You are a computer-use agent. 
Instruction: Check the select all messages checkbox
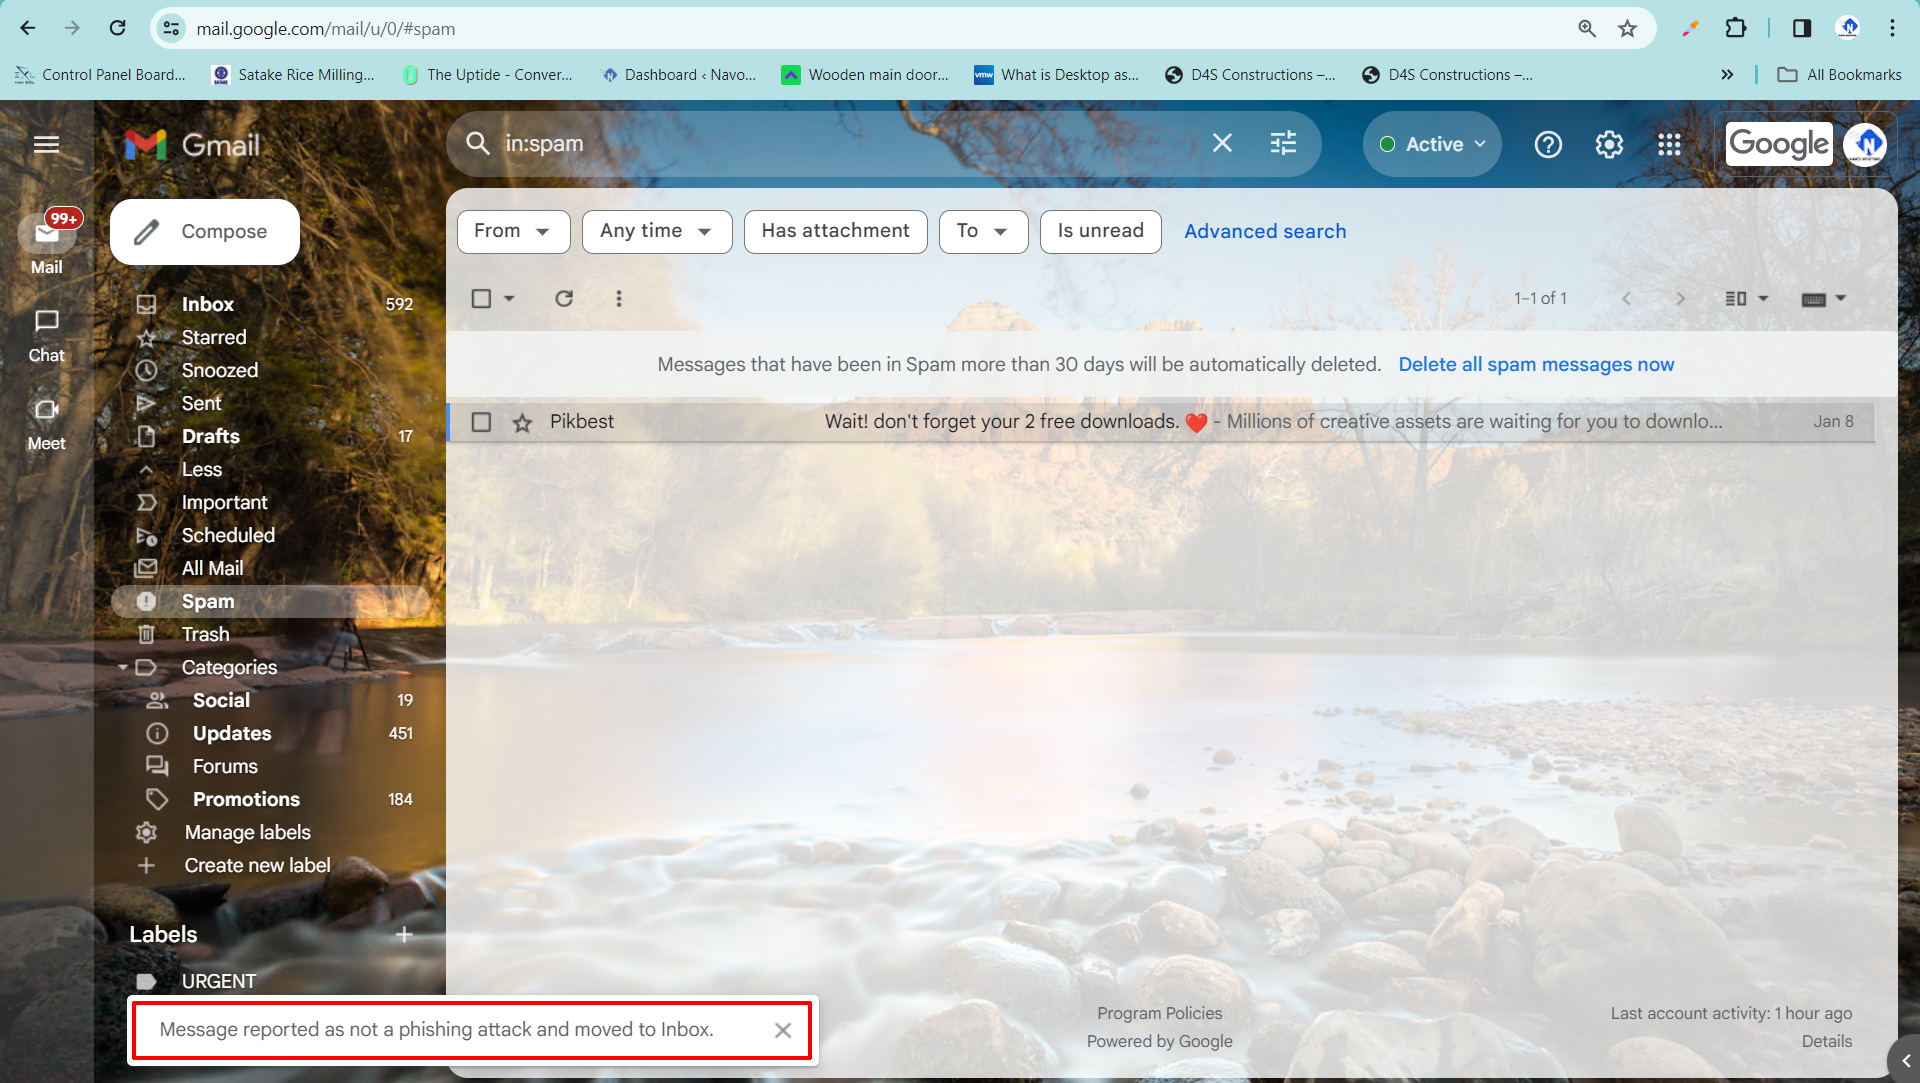coord(481,298)
